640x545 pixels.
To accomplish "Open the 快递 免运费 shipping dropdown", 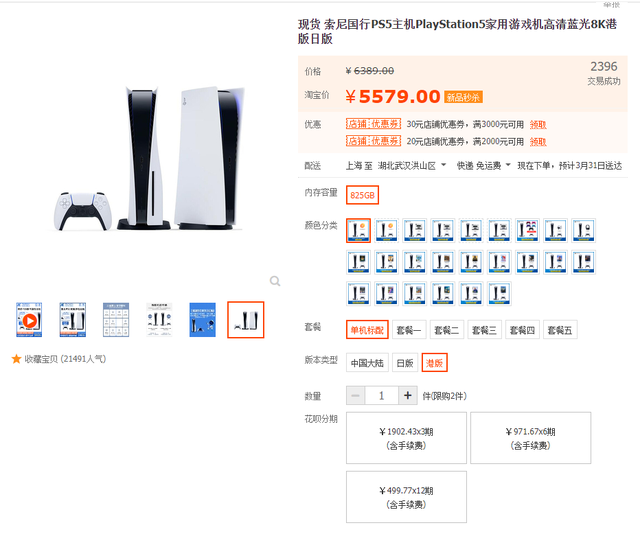I will point(483,166).
